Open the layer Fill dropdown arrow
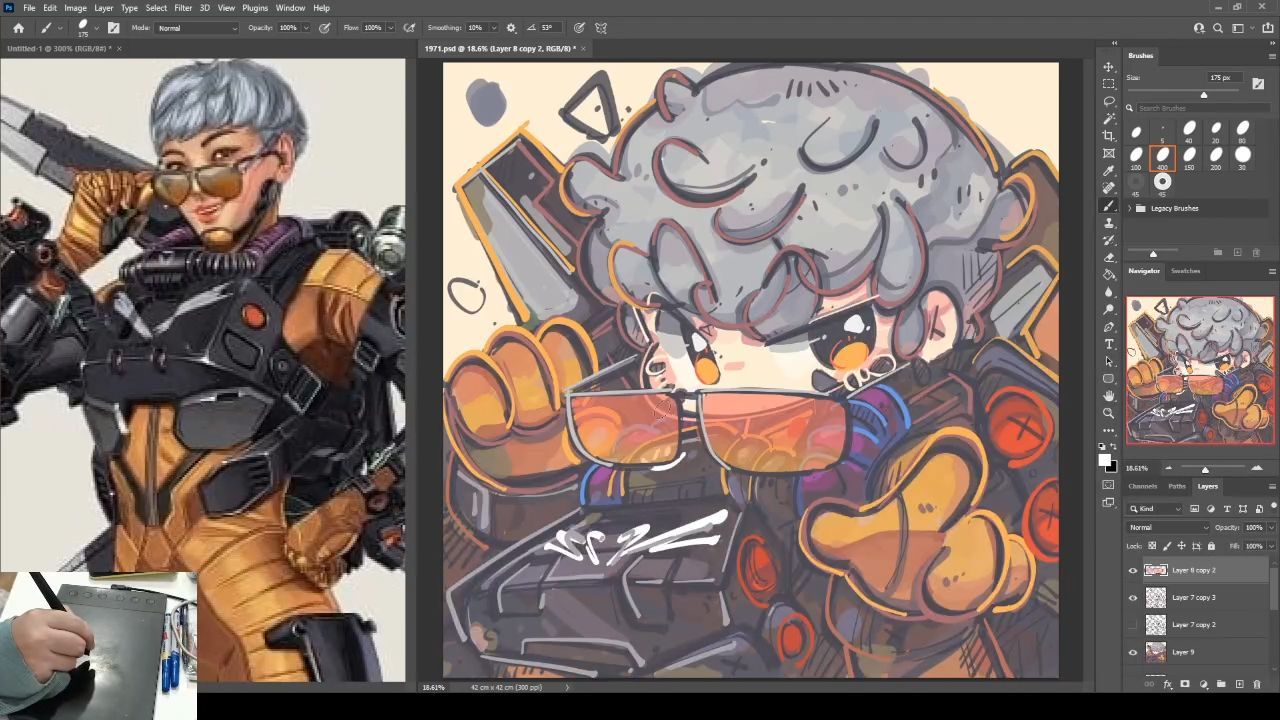This screenshot has height=720, width=1280. pos(1271,546)
